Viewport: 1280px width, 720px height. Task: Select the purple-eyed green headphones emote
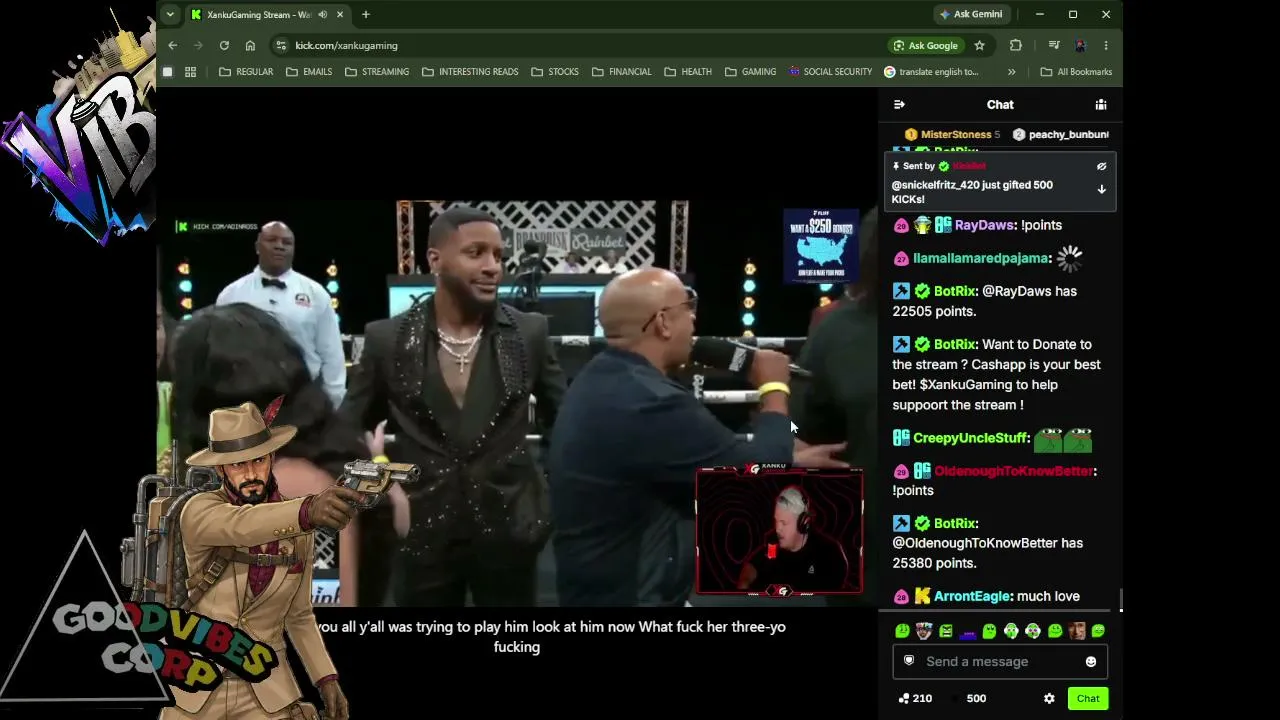1033,631
